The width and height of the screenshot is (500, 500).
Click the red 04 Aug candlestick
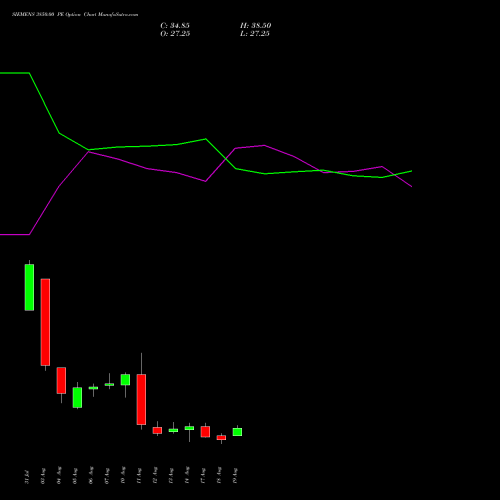(x=61, y=380)
